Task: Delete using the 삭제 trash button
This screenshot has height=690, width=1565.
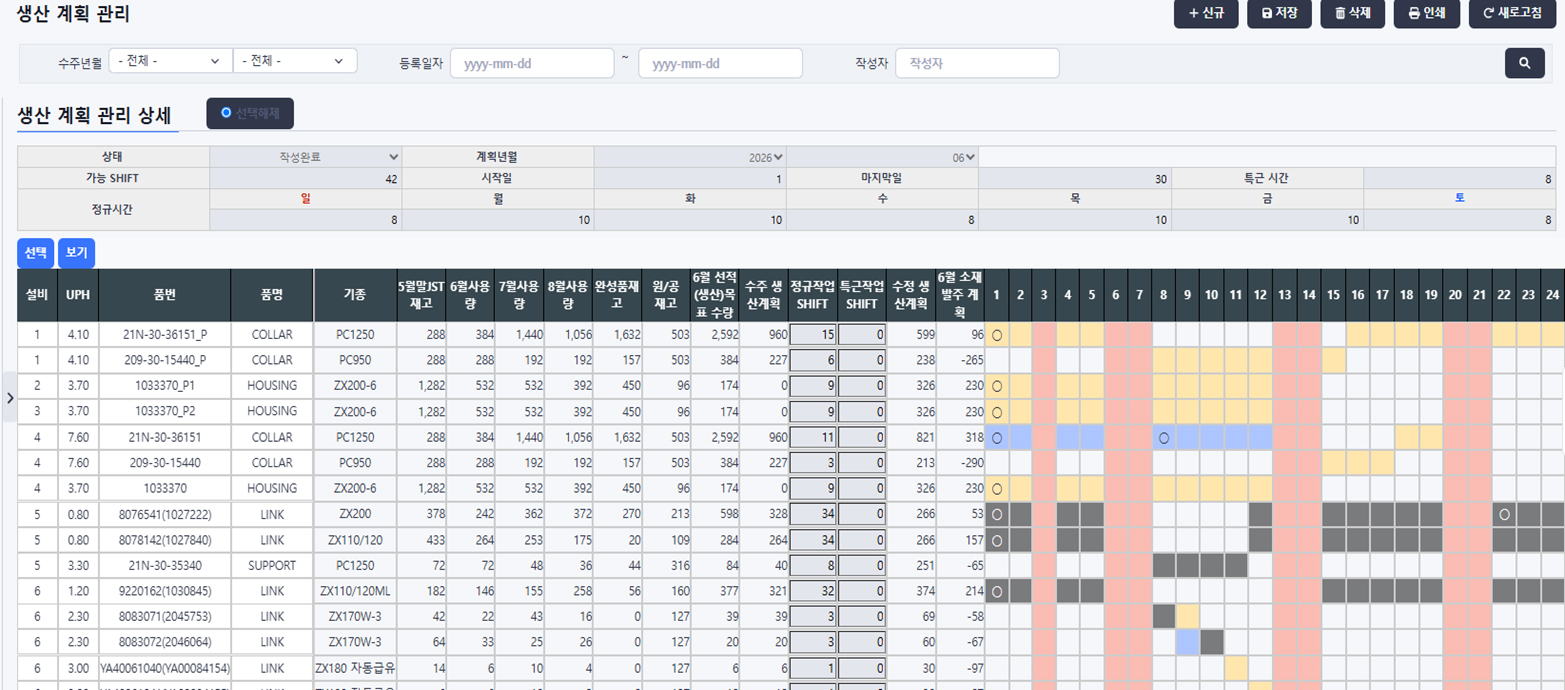Action: pos(1352,13)
